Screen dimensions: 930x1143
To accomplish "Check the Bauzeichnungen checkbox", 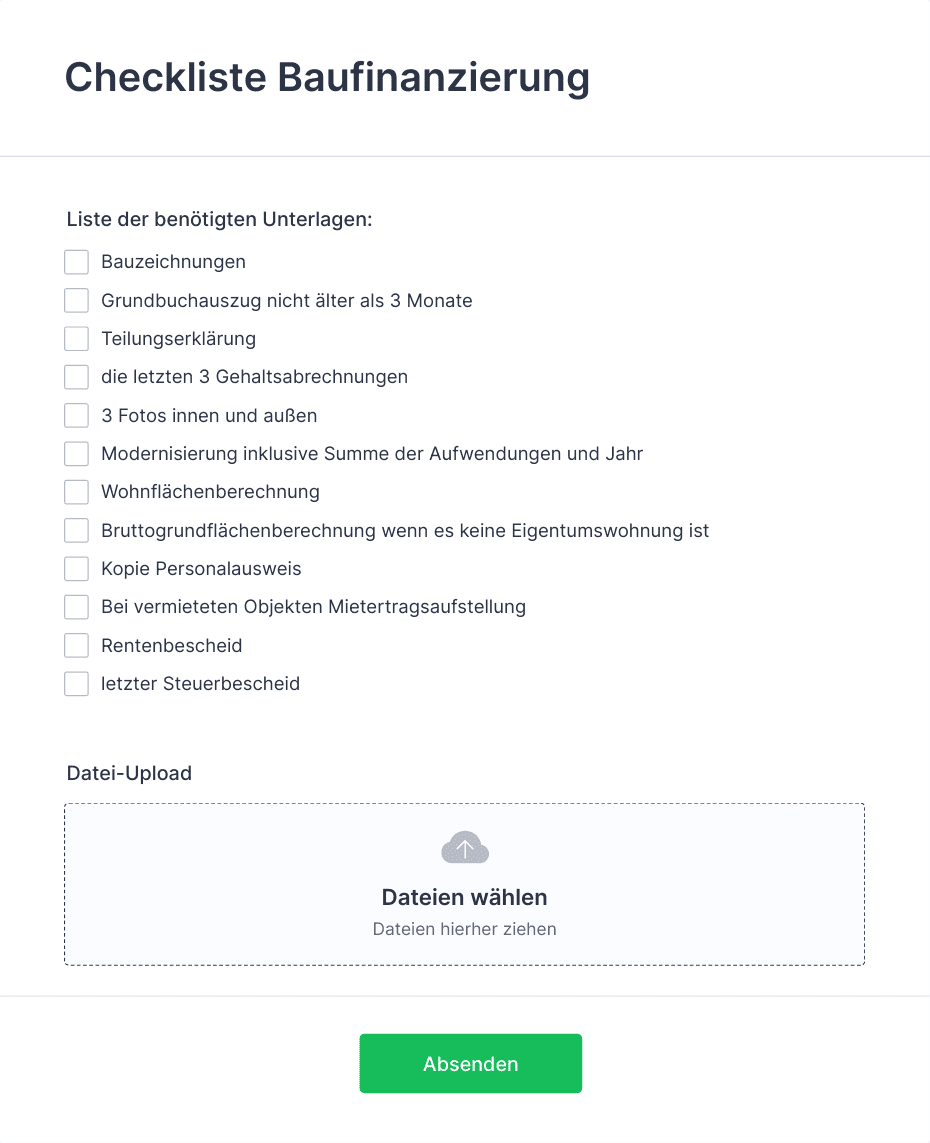I will click(77, 262).
